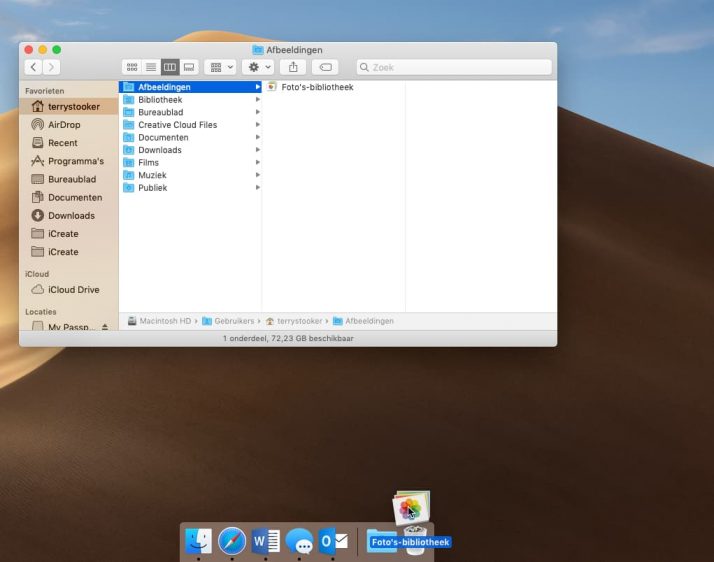Image resolution: width=714 pixels, height=562 pixels.
Task: Go forward with the right arrow
Action: point(52,67)
